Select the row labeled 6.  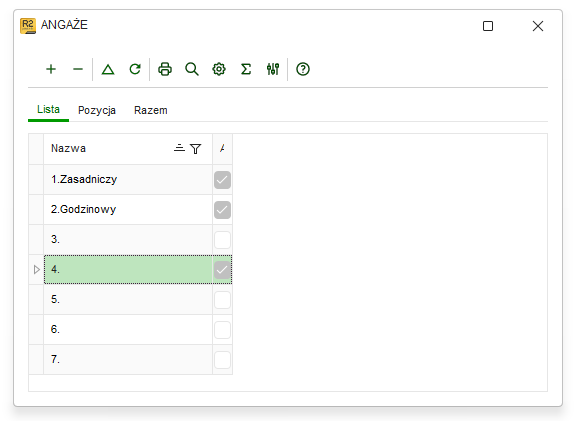pos(128,330)
